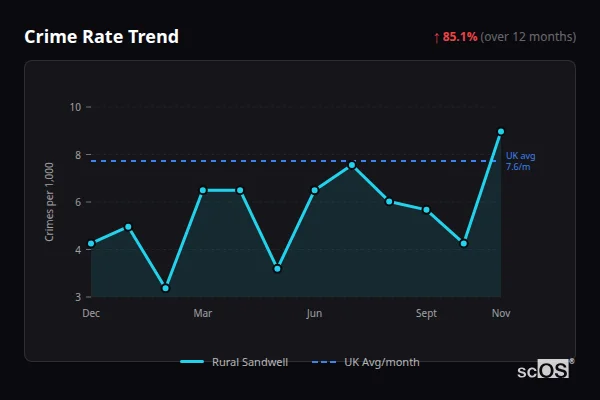Image resolution: width=600 pixels, height=400 pixels.
Task: Click the y-axis value 8
Action: 78,155
